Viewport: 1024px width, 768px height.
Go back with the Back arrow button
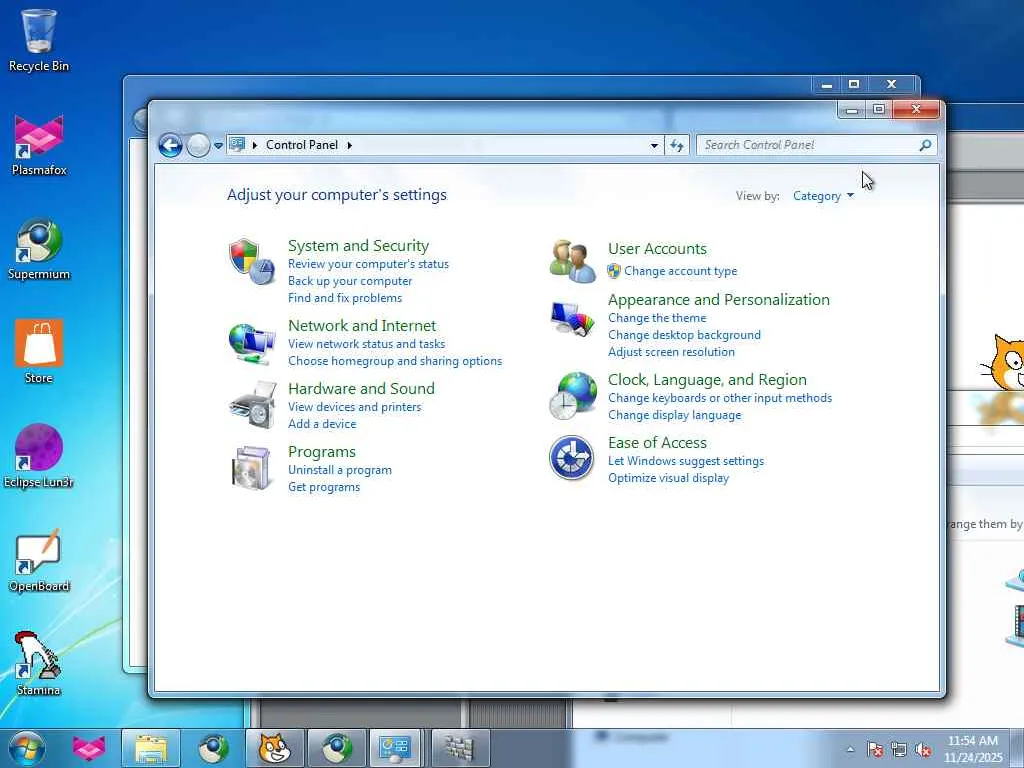170,145
